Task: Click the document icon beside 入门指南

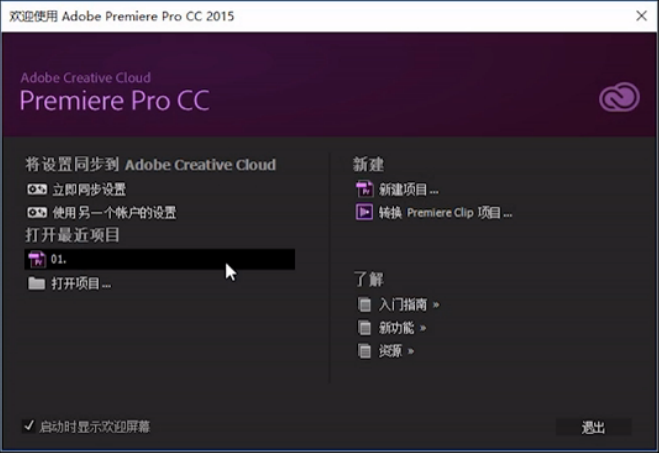Action: pos(364,305)
